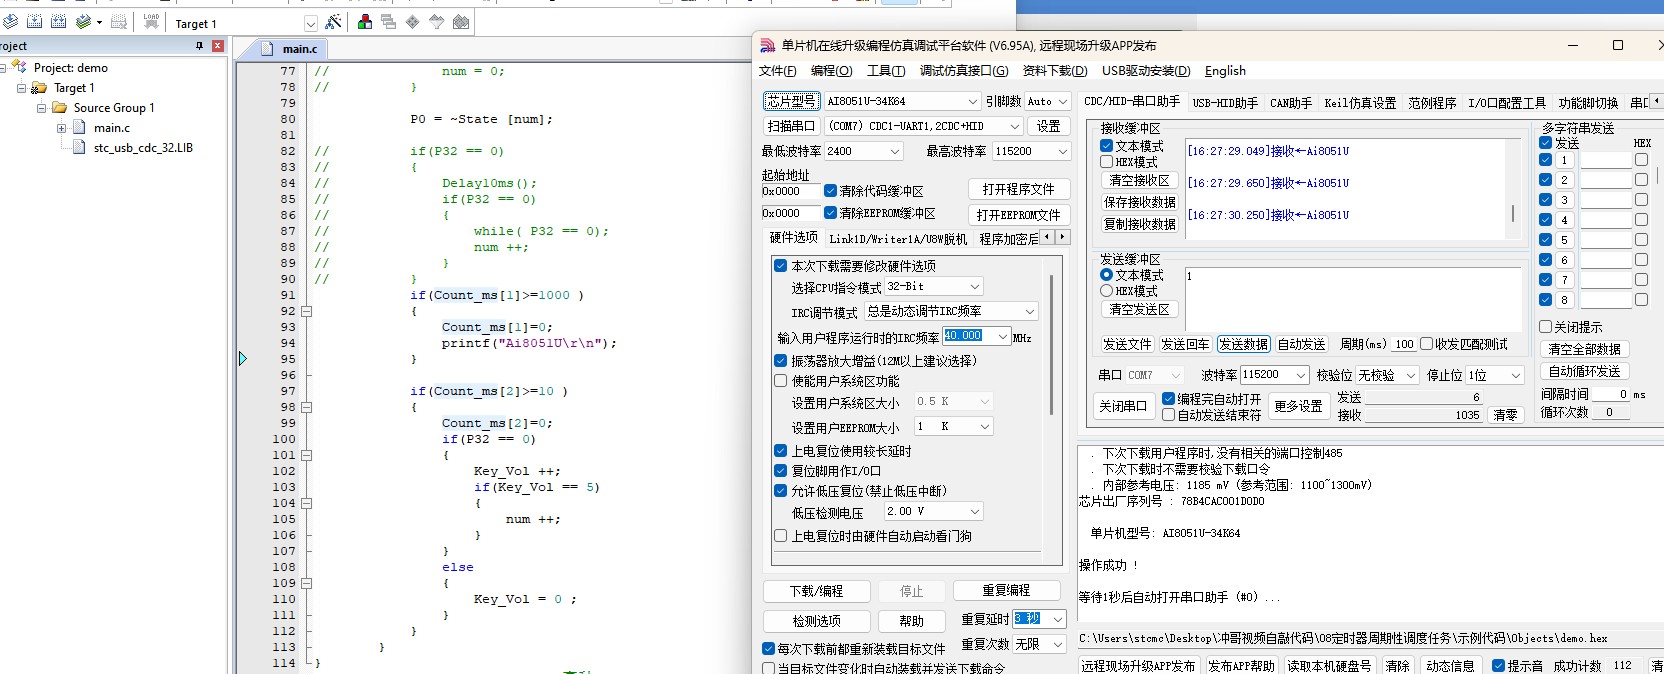Toggle 每次下载前都重新装载目标文件 checkbox

(x=769, y=649)
